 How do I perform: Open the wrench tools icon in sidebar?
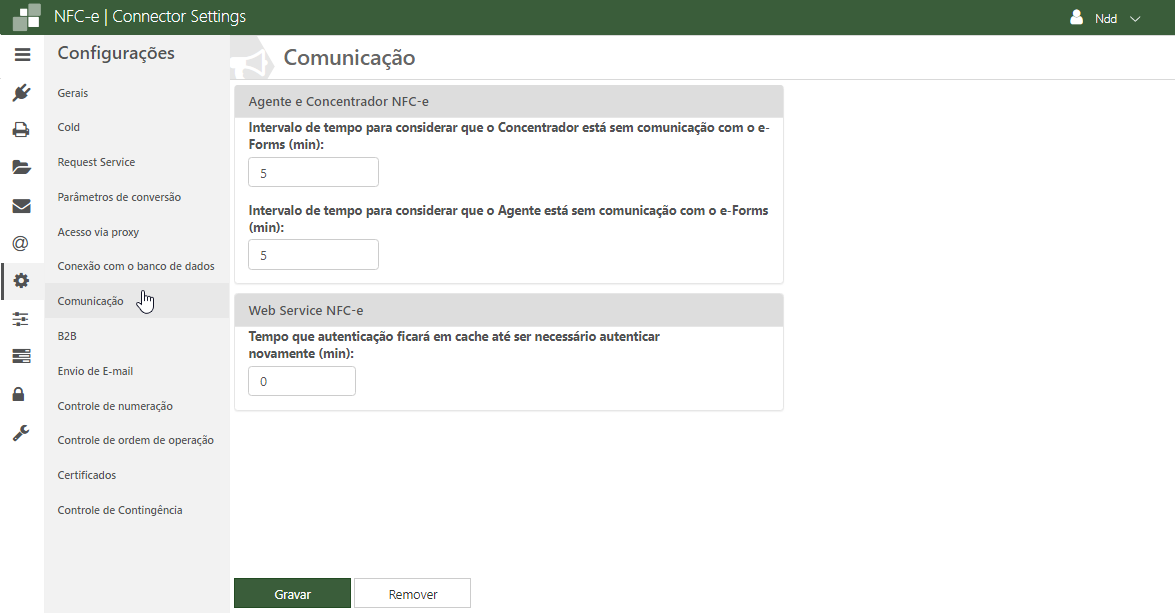(x=21, y=433)
